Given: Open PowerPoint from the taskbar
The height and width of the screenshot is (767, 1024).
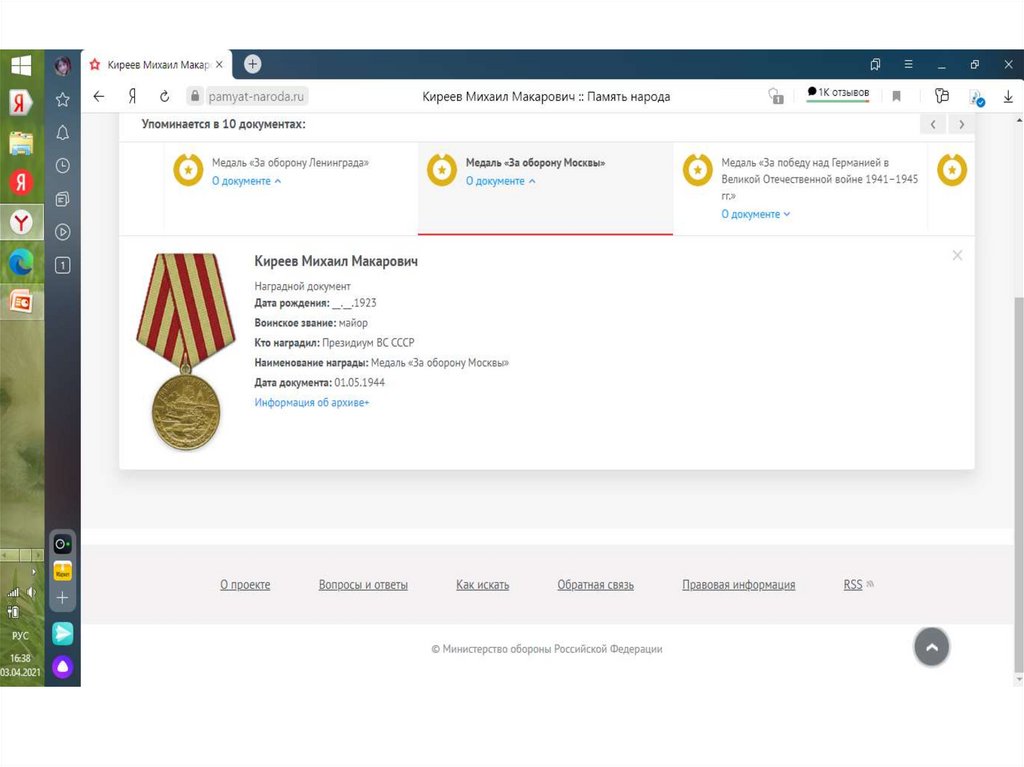Looking at the screenshot, I should (x=21, y=302).
